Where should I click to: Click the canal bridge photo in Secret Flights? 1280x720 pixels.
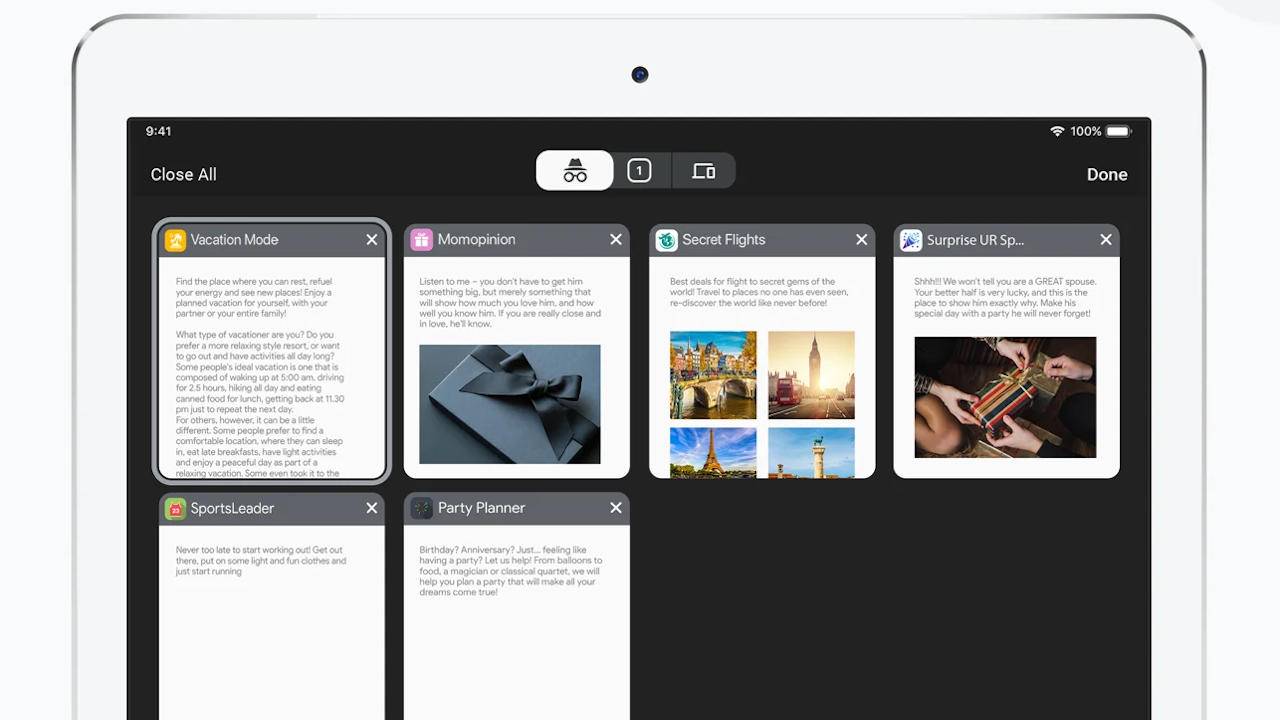click(x=713, y=375)
